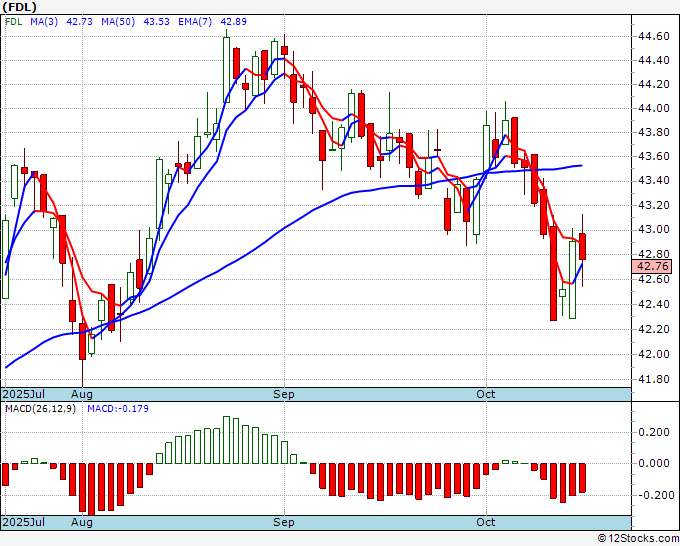Click the current price tag 42.76
The height and width of the screenshot is (546, 680).
point(652,266)
